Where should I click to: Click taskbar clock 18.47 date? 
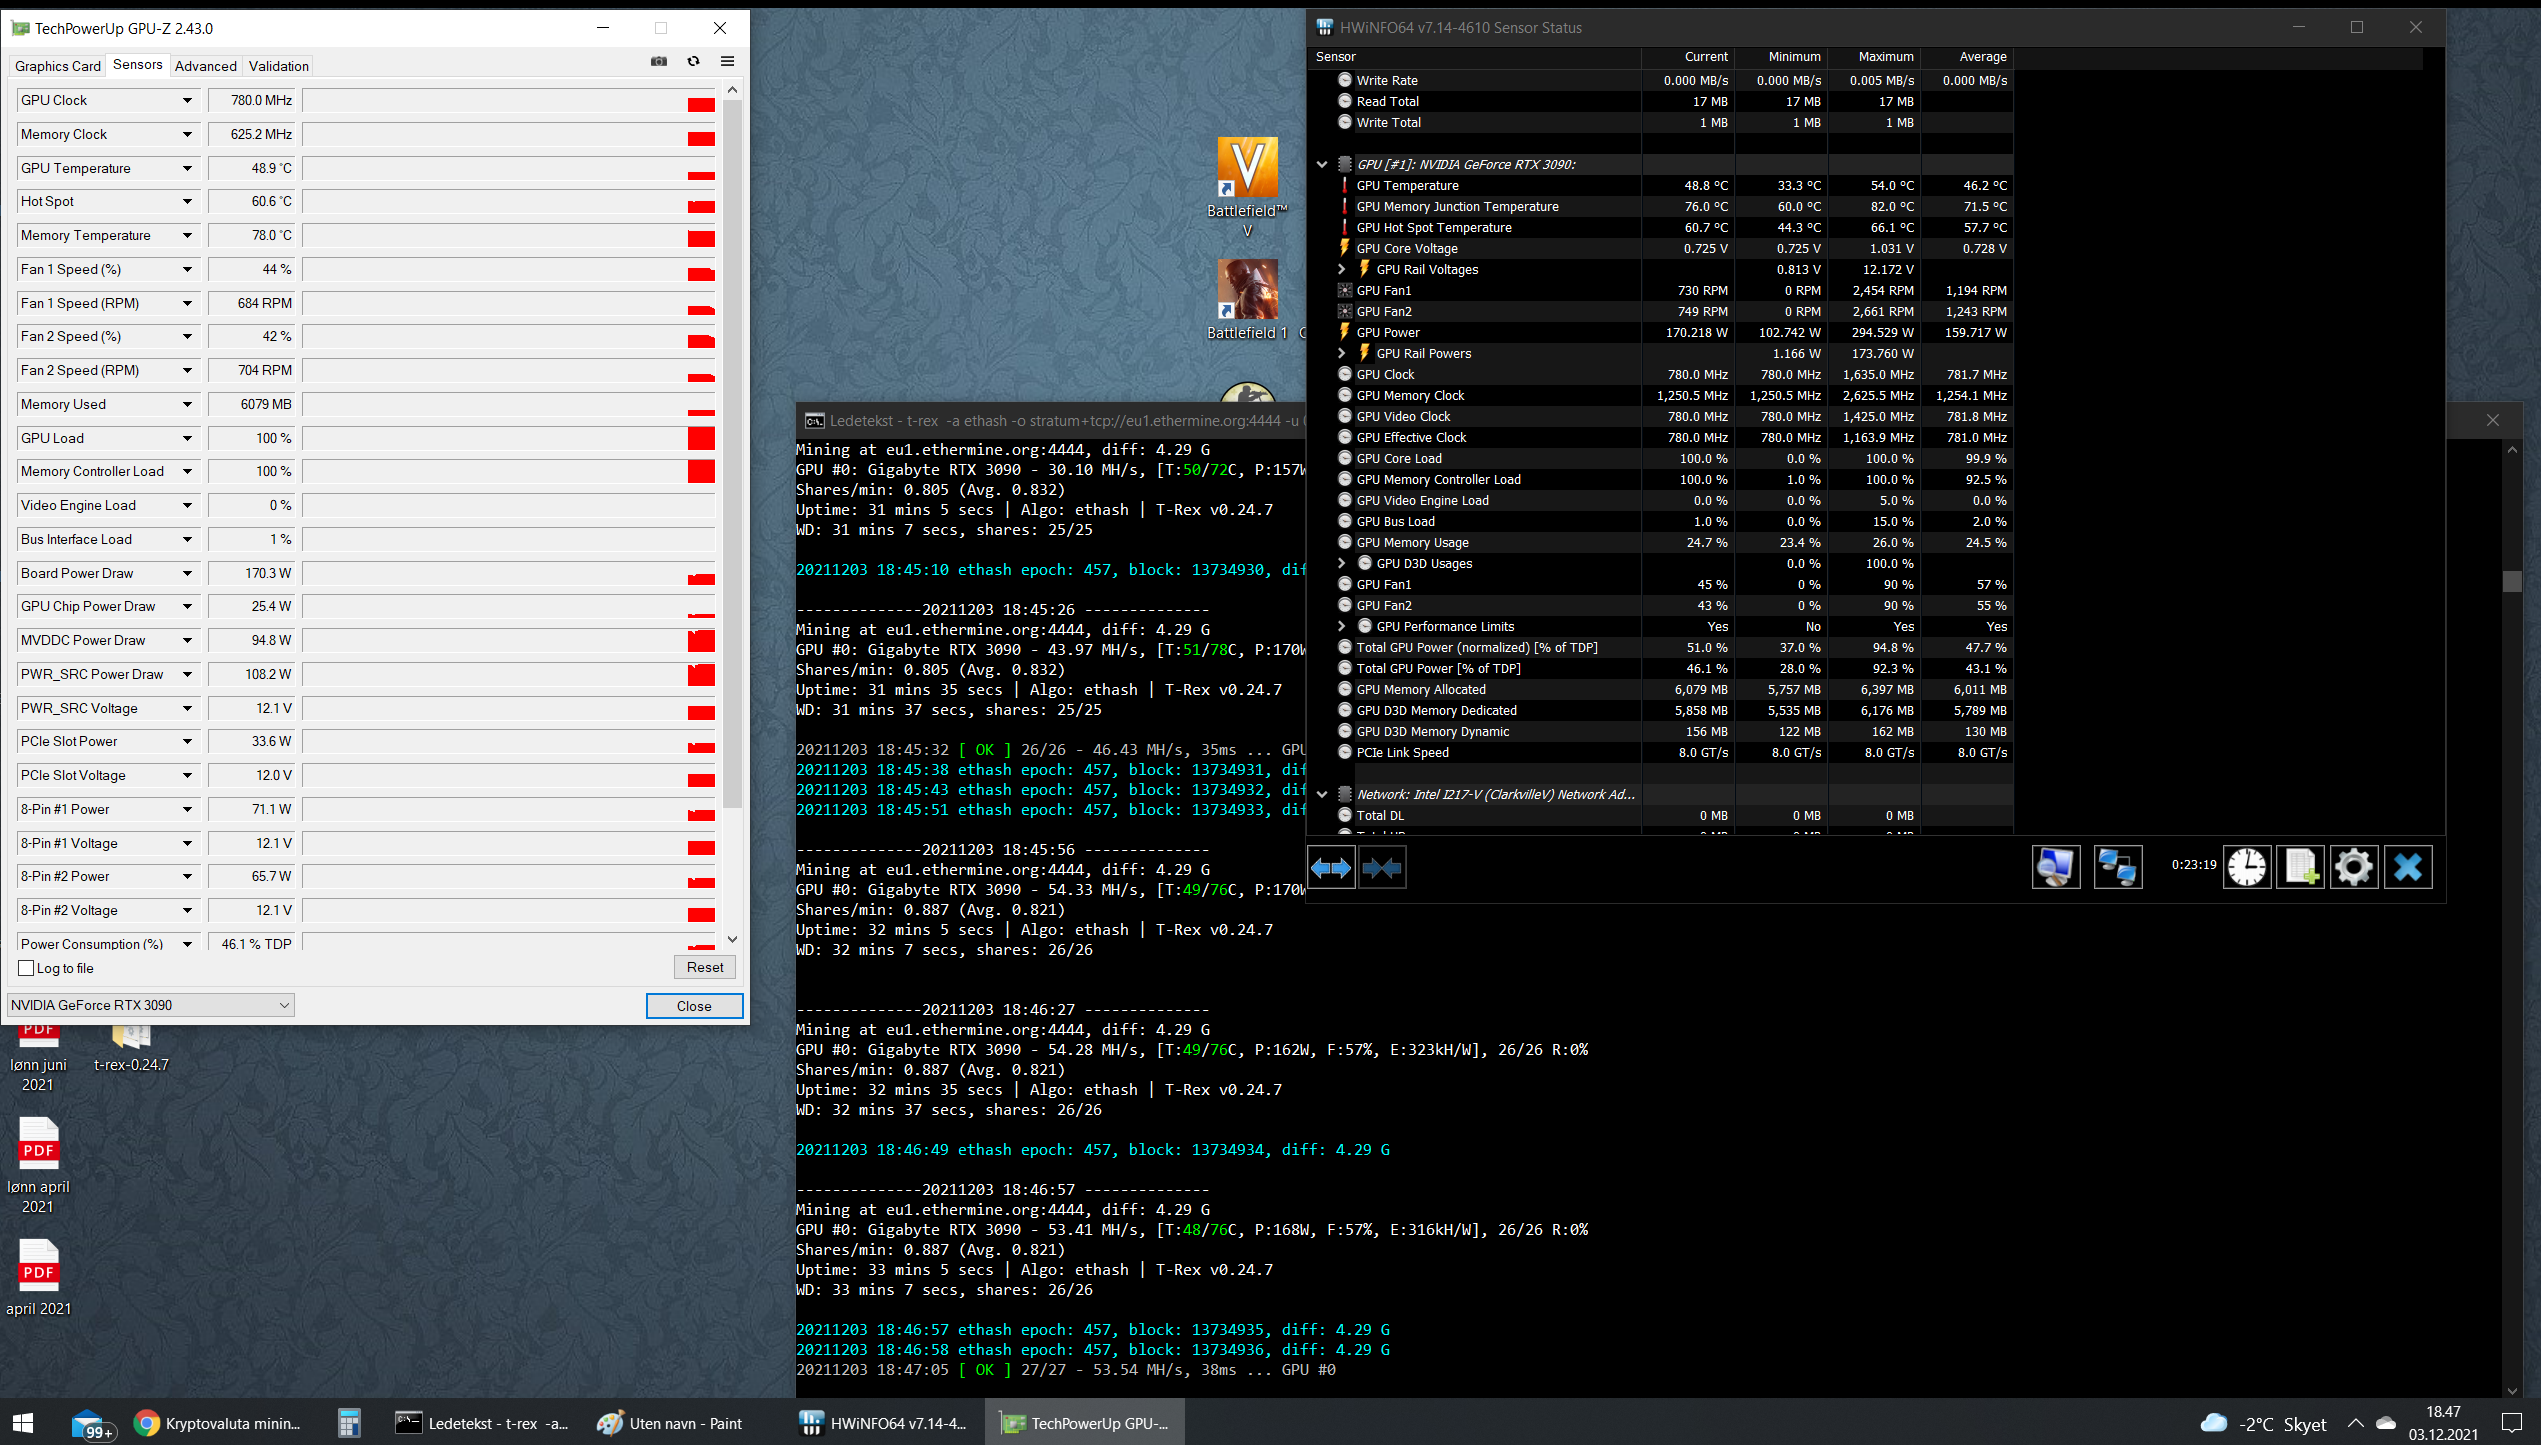(x=2442, y=1423)
